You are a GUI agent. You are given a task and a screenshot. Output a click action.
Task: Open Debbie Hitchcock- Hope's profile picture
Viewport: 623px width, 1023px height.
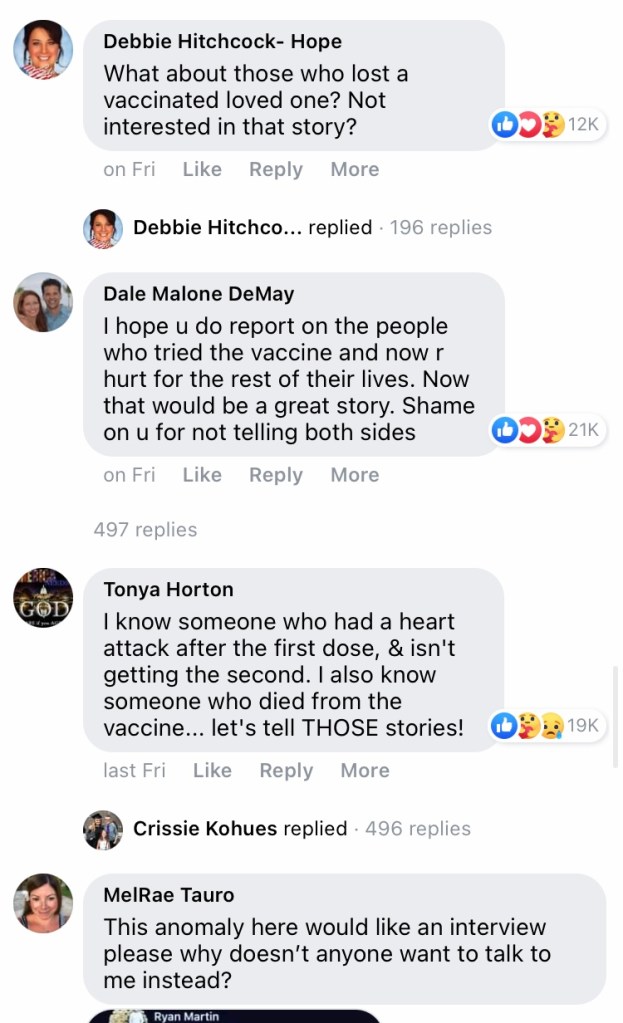43,49
